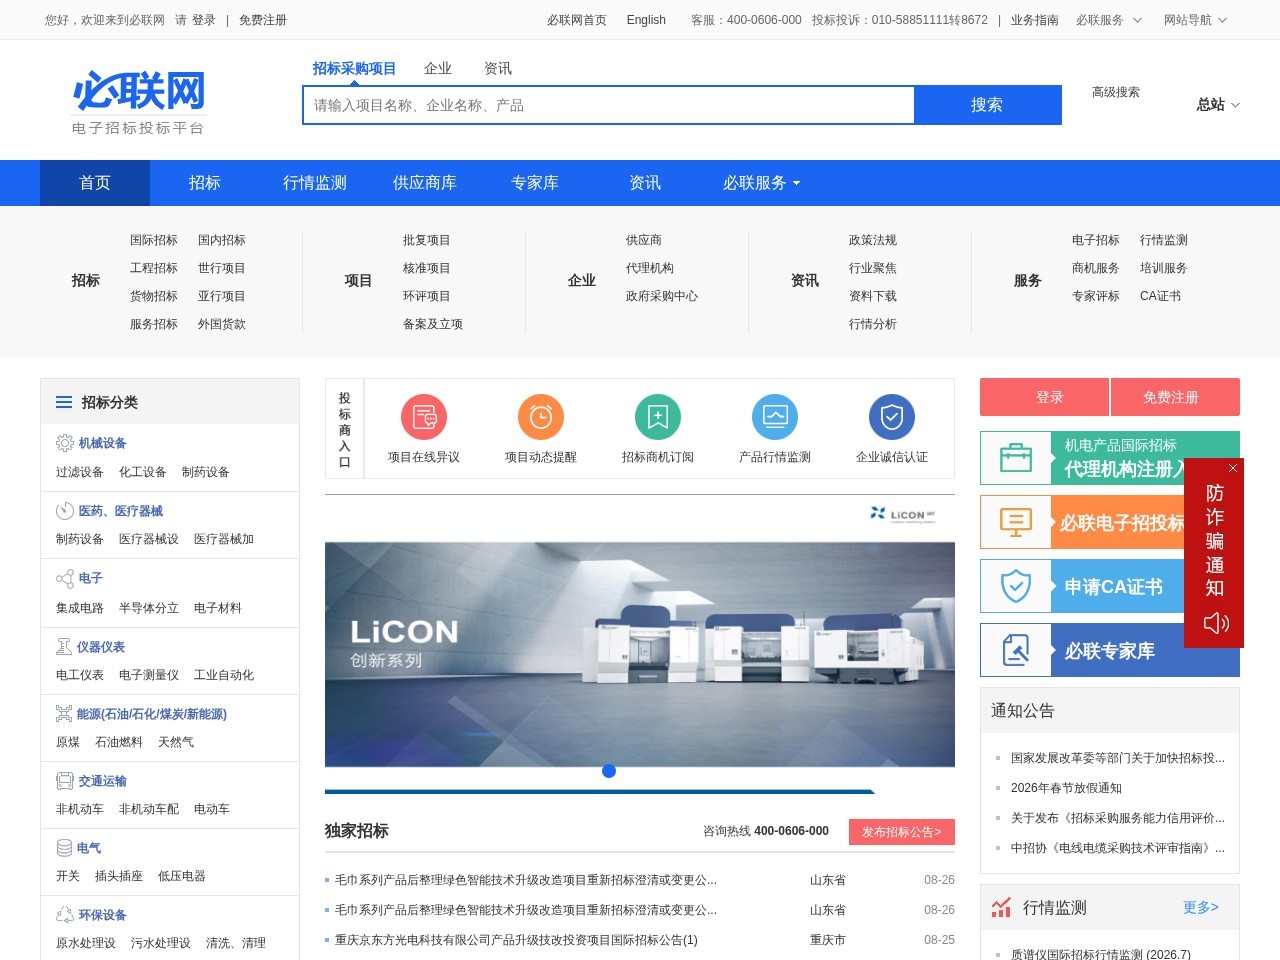Click the red 登录 button
The height and width of the screenshot is (960, 1280).
point(1044,397)
